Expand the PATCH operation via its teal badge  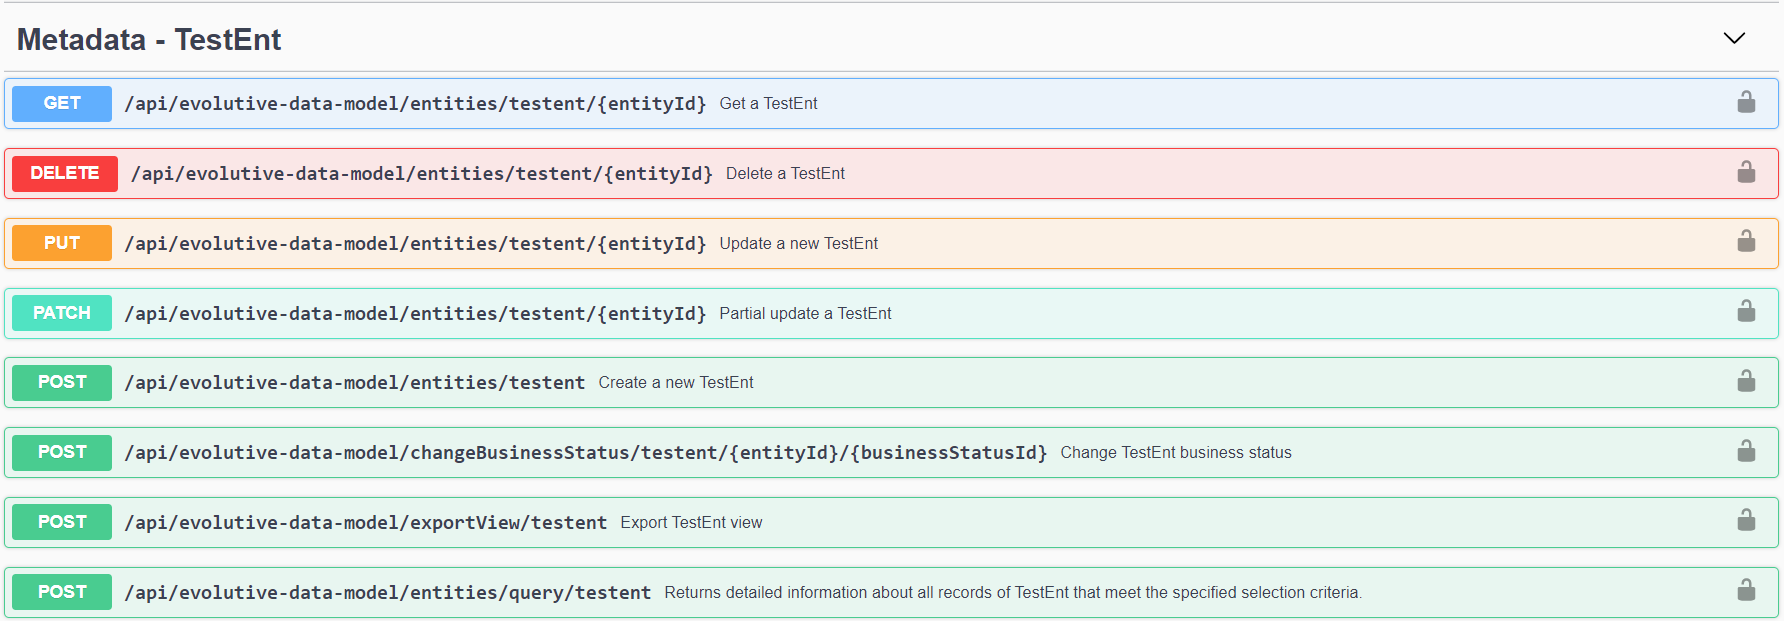pos(62,313)
